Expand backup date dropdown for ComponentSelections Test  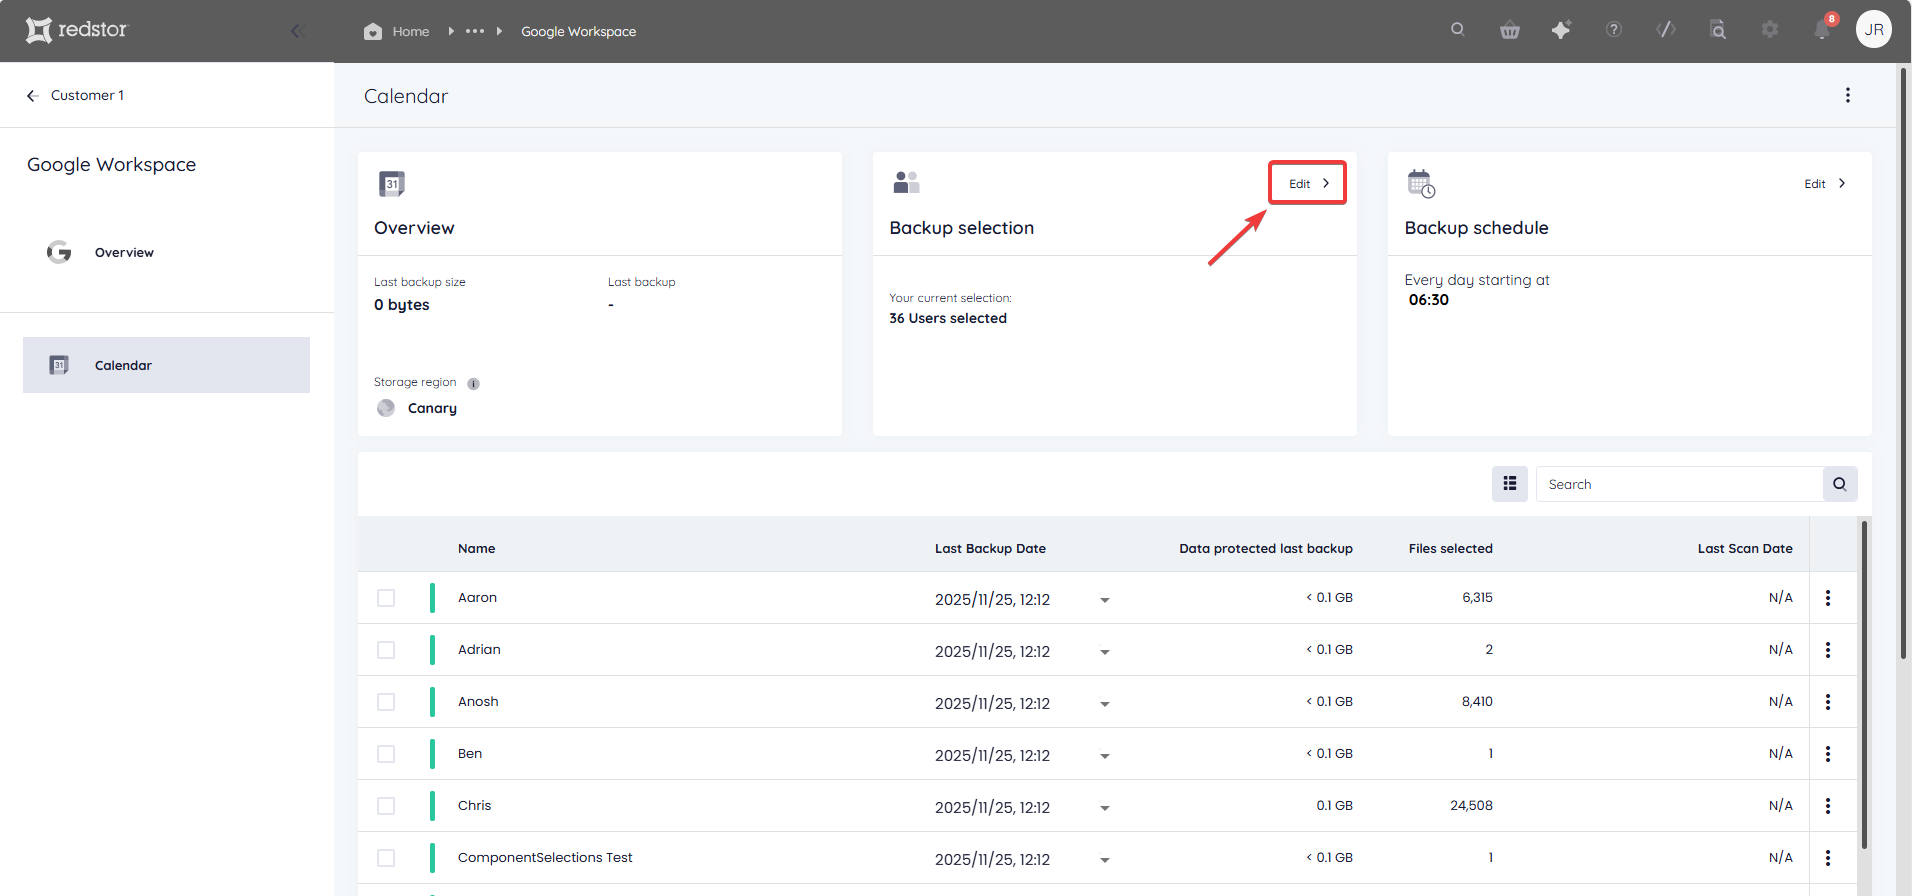(1105, 860)
